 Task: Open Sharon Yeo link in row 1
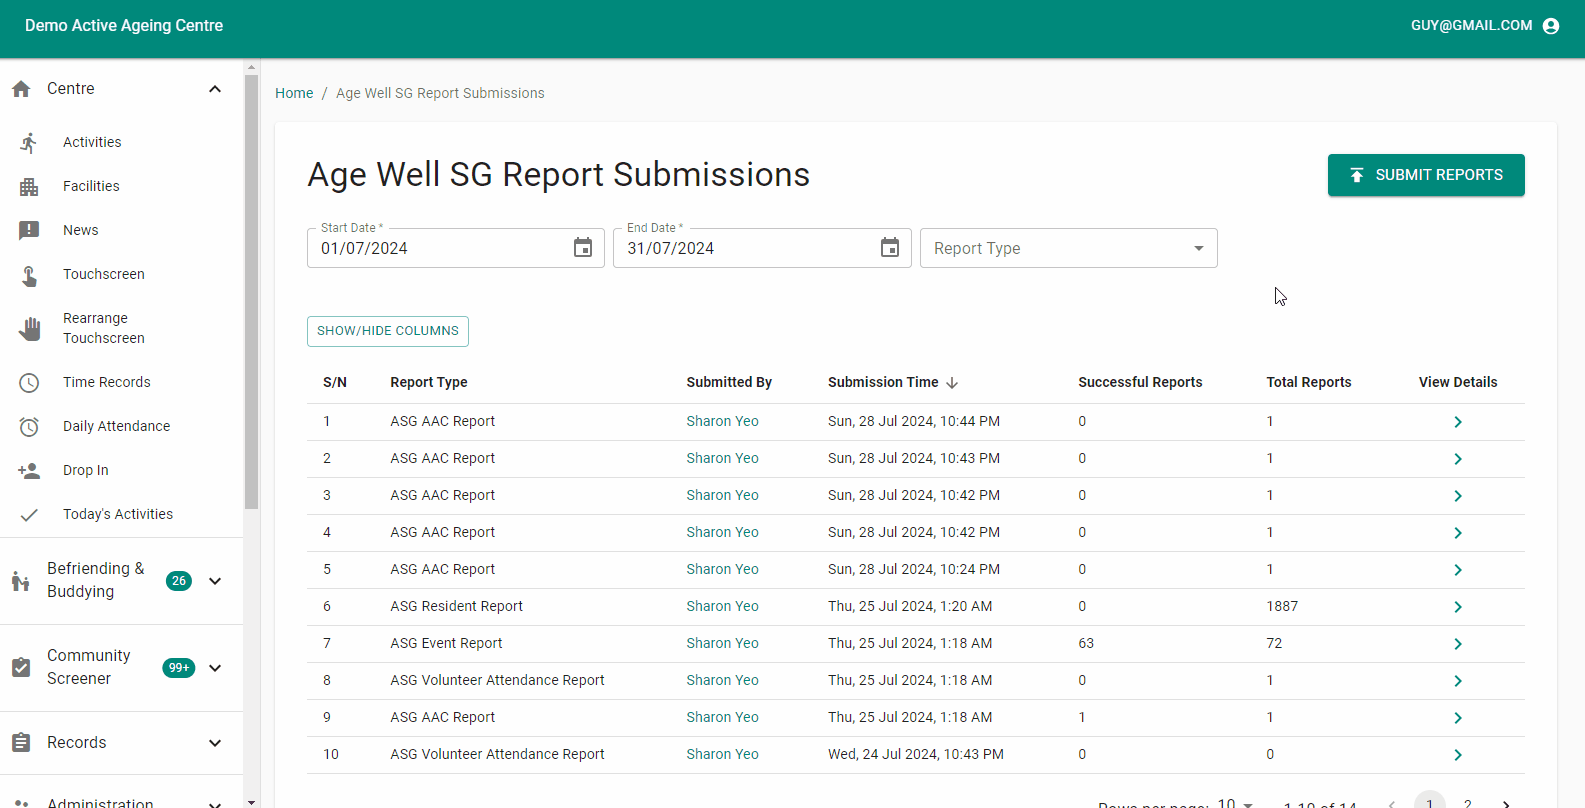click(722, 421)
